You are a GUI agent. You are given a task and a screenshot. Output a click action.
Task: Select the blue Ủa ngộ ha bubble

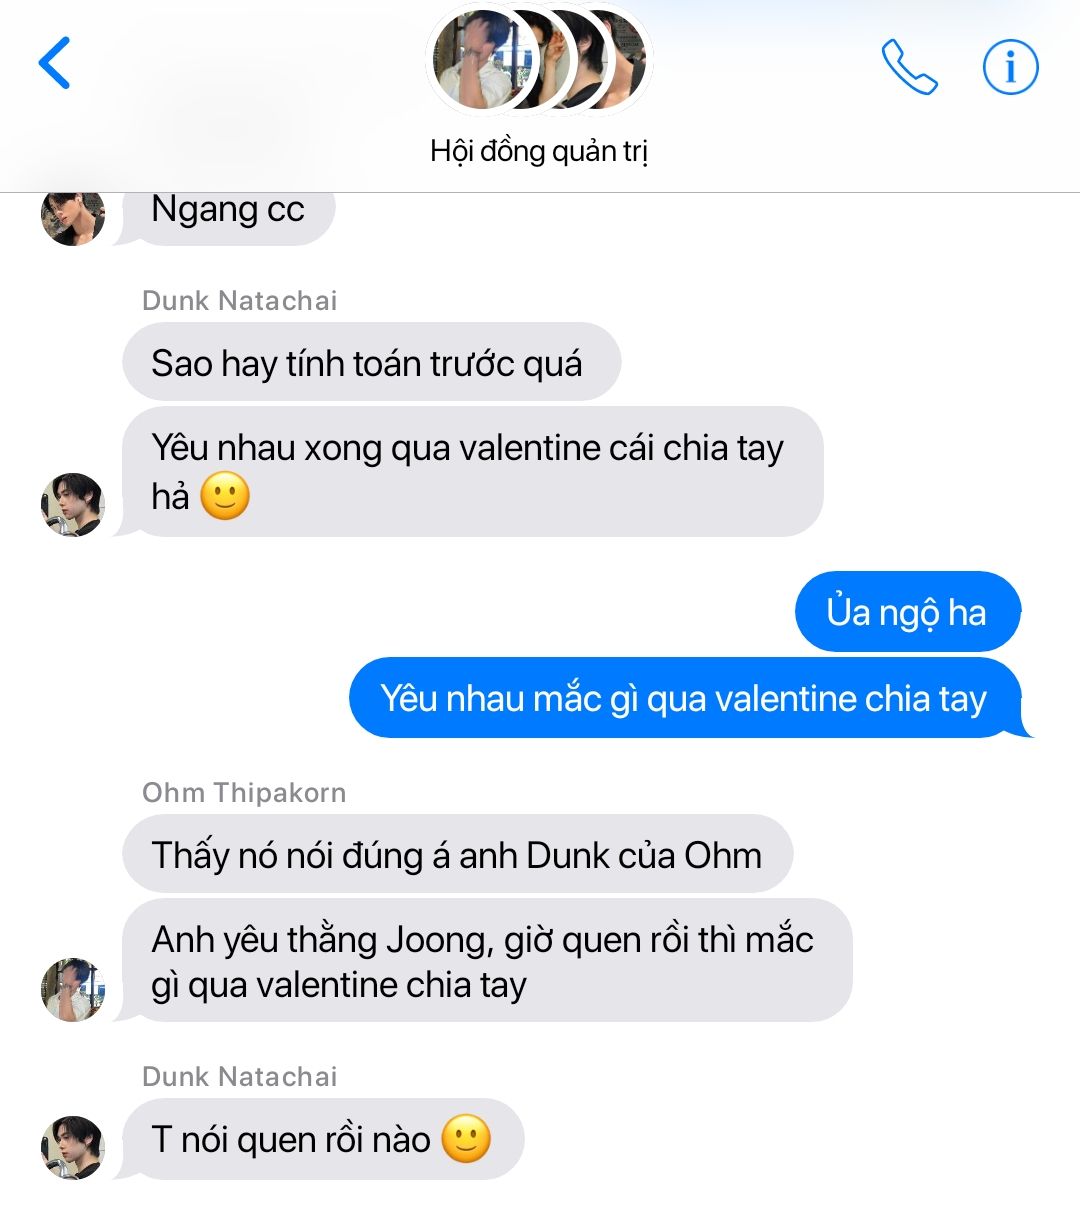(x=907, y=612)
